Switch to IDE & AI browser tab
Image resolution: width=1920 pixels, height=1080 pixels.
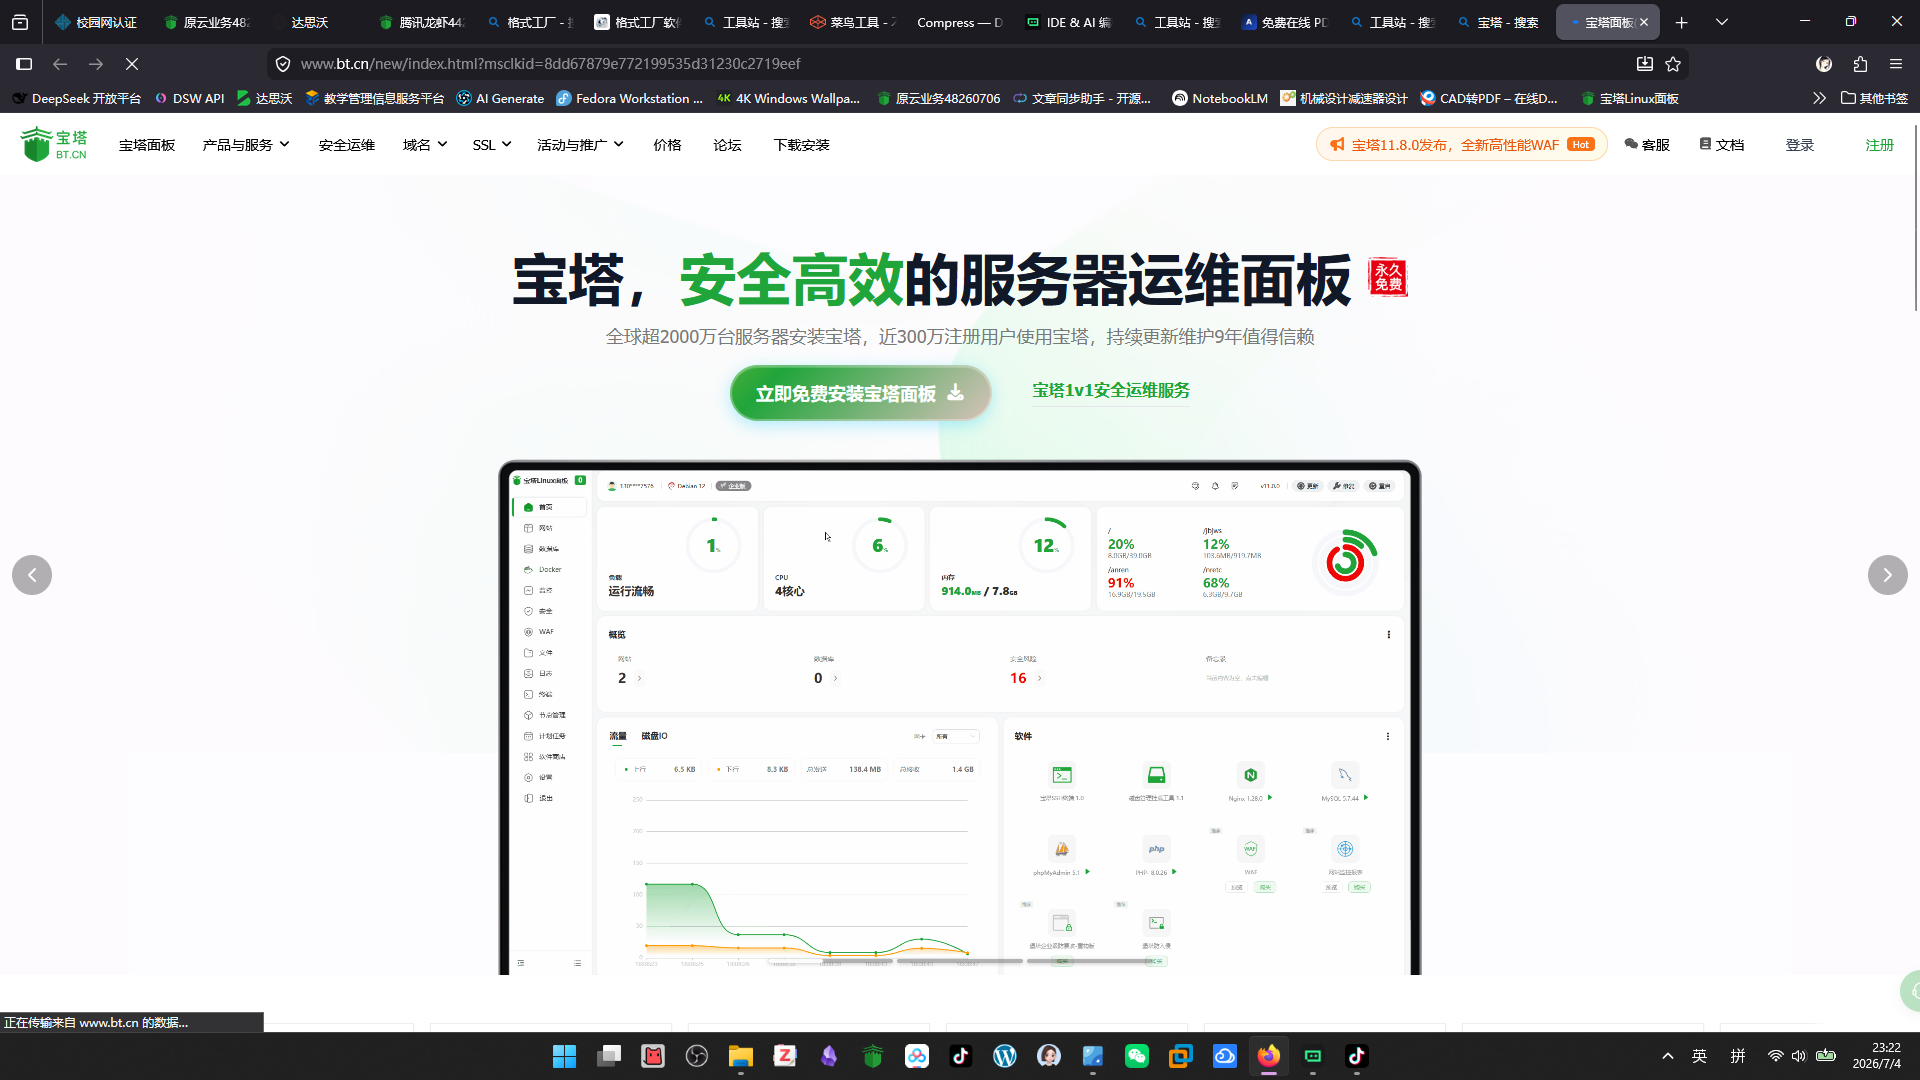point(1068,22)
